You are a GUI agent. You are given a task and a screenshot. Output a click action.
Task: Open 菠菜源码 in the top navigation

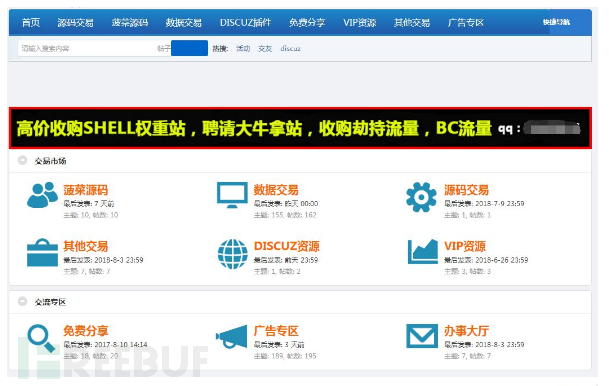pyautogui.click(x=130, y=23)
